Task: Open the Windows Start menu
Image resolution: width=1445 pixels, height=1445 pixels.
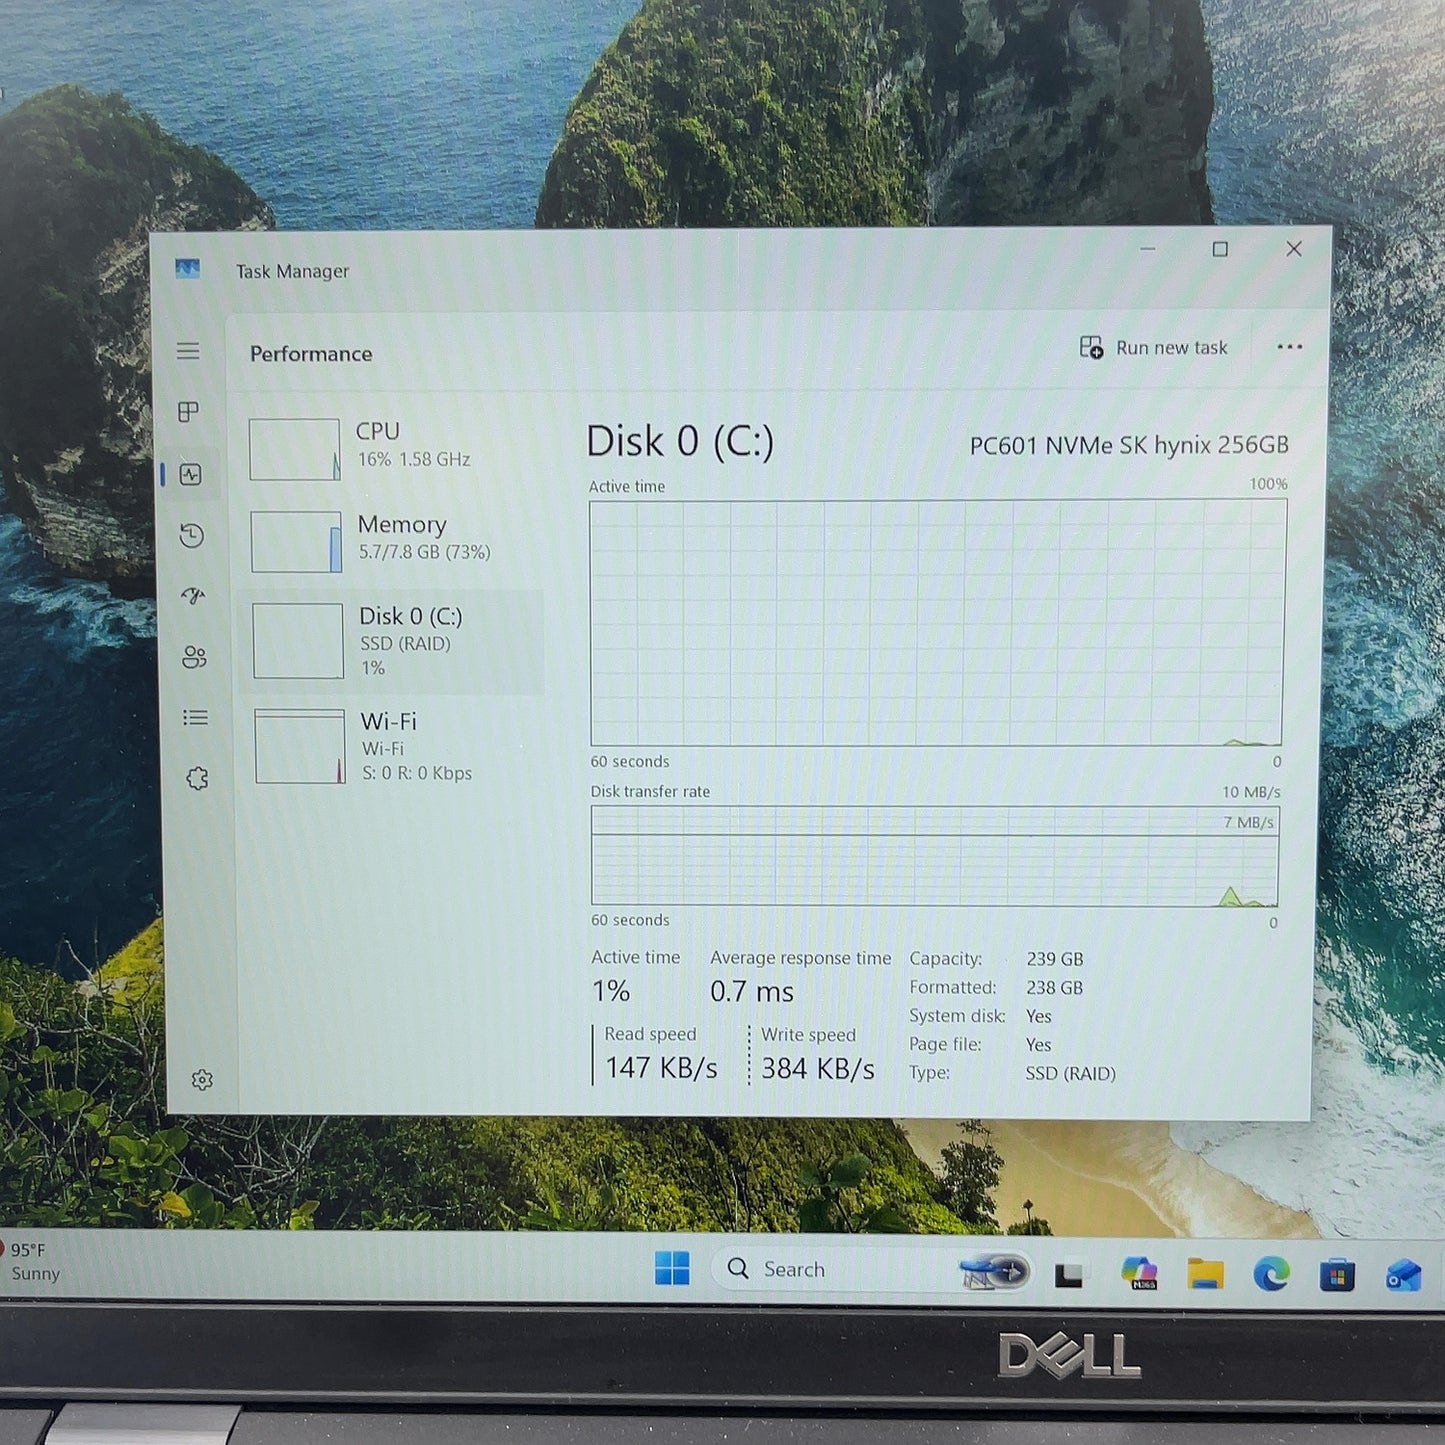Action: click(672, 1268)
